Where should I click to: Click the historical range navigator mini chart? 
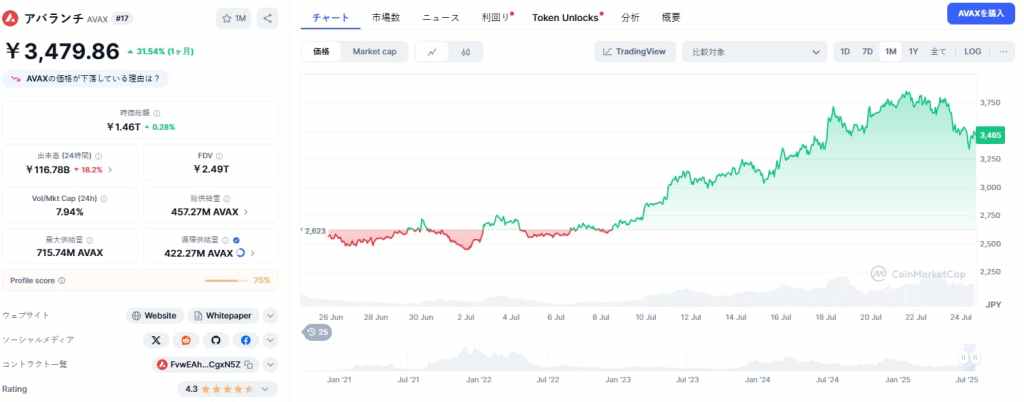(639, 358)
